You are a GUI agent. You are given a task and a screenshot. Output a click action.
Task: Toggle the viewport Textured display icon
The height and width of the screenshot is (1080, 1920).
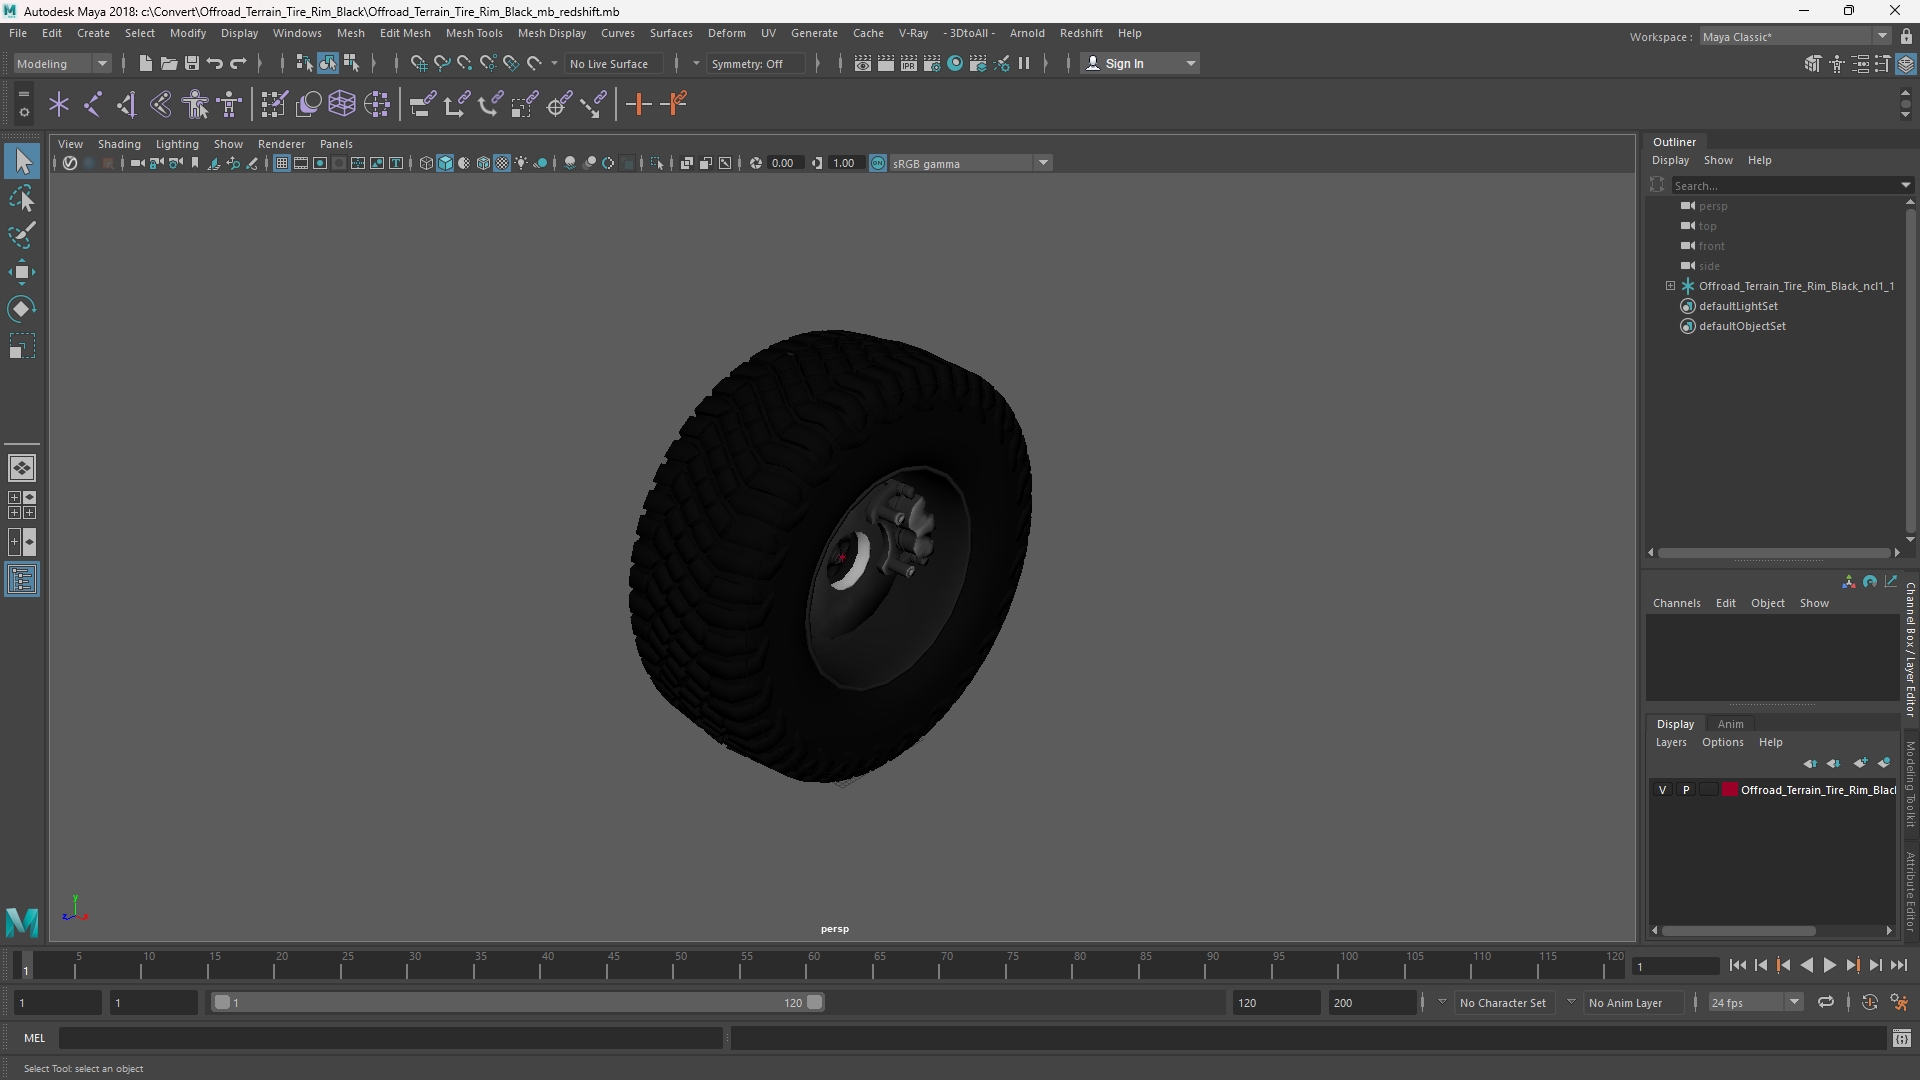pyautogui.click(x=502, y=163)
